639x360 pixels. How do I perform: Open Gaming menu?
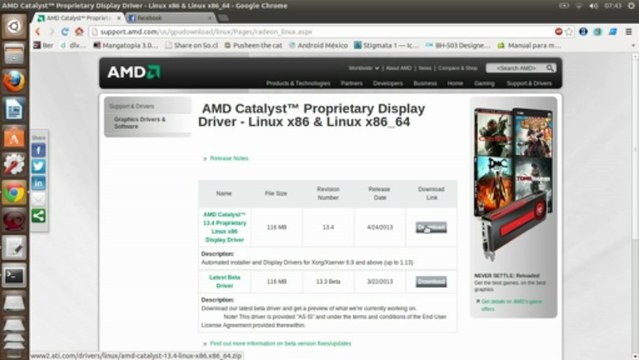click(484, 83)
